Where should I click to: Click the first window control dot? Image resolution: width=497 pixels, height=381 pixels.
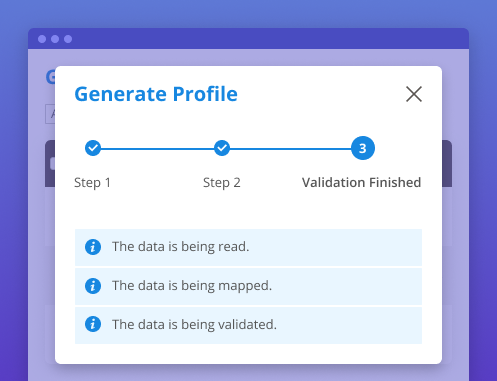[42, 39]
